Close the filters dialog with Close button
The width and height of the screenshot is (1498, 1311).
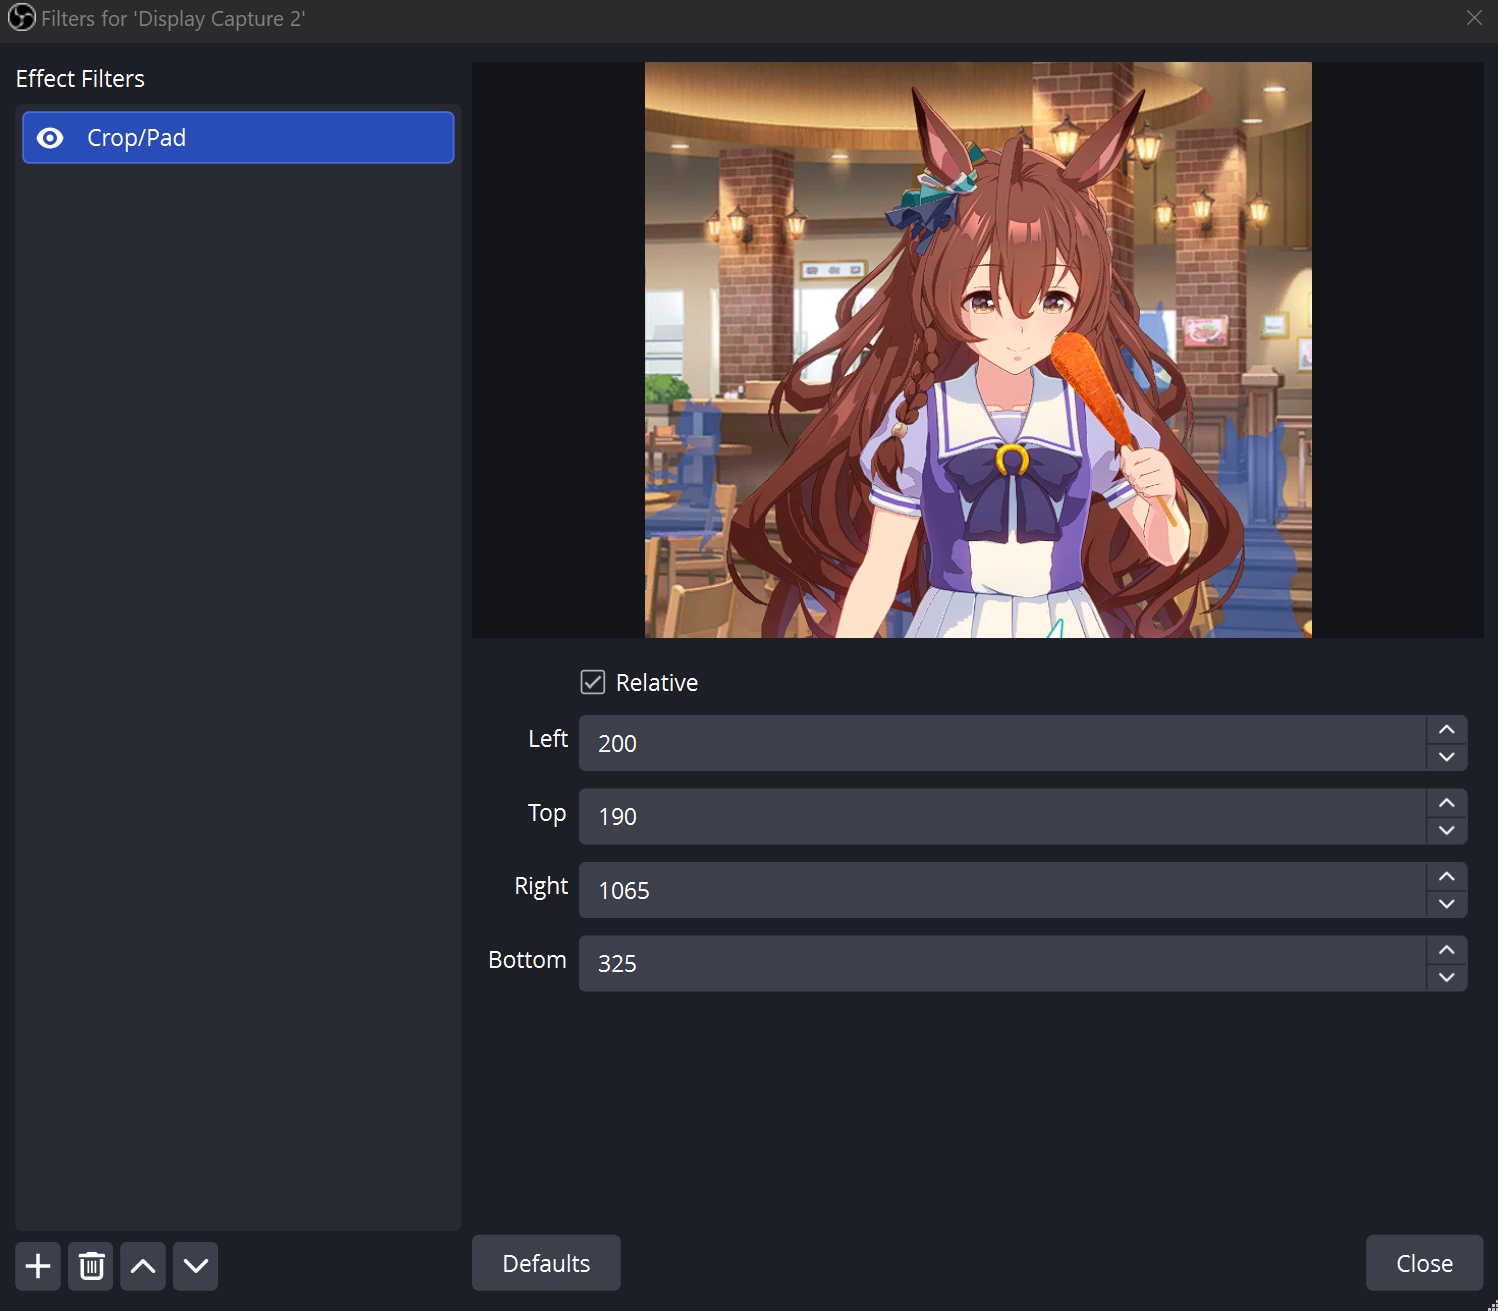pos(1424,1263)
